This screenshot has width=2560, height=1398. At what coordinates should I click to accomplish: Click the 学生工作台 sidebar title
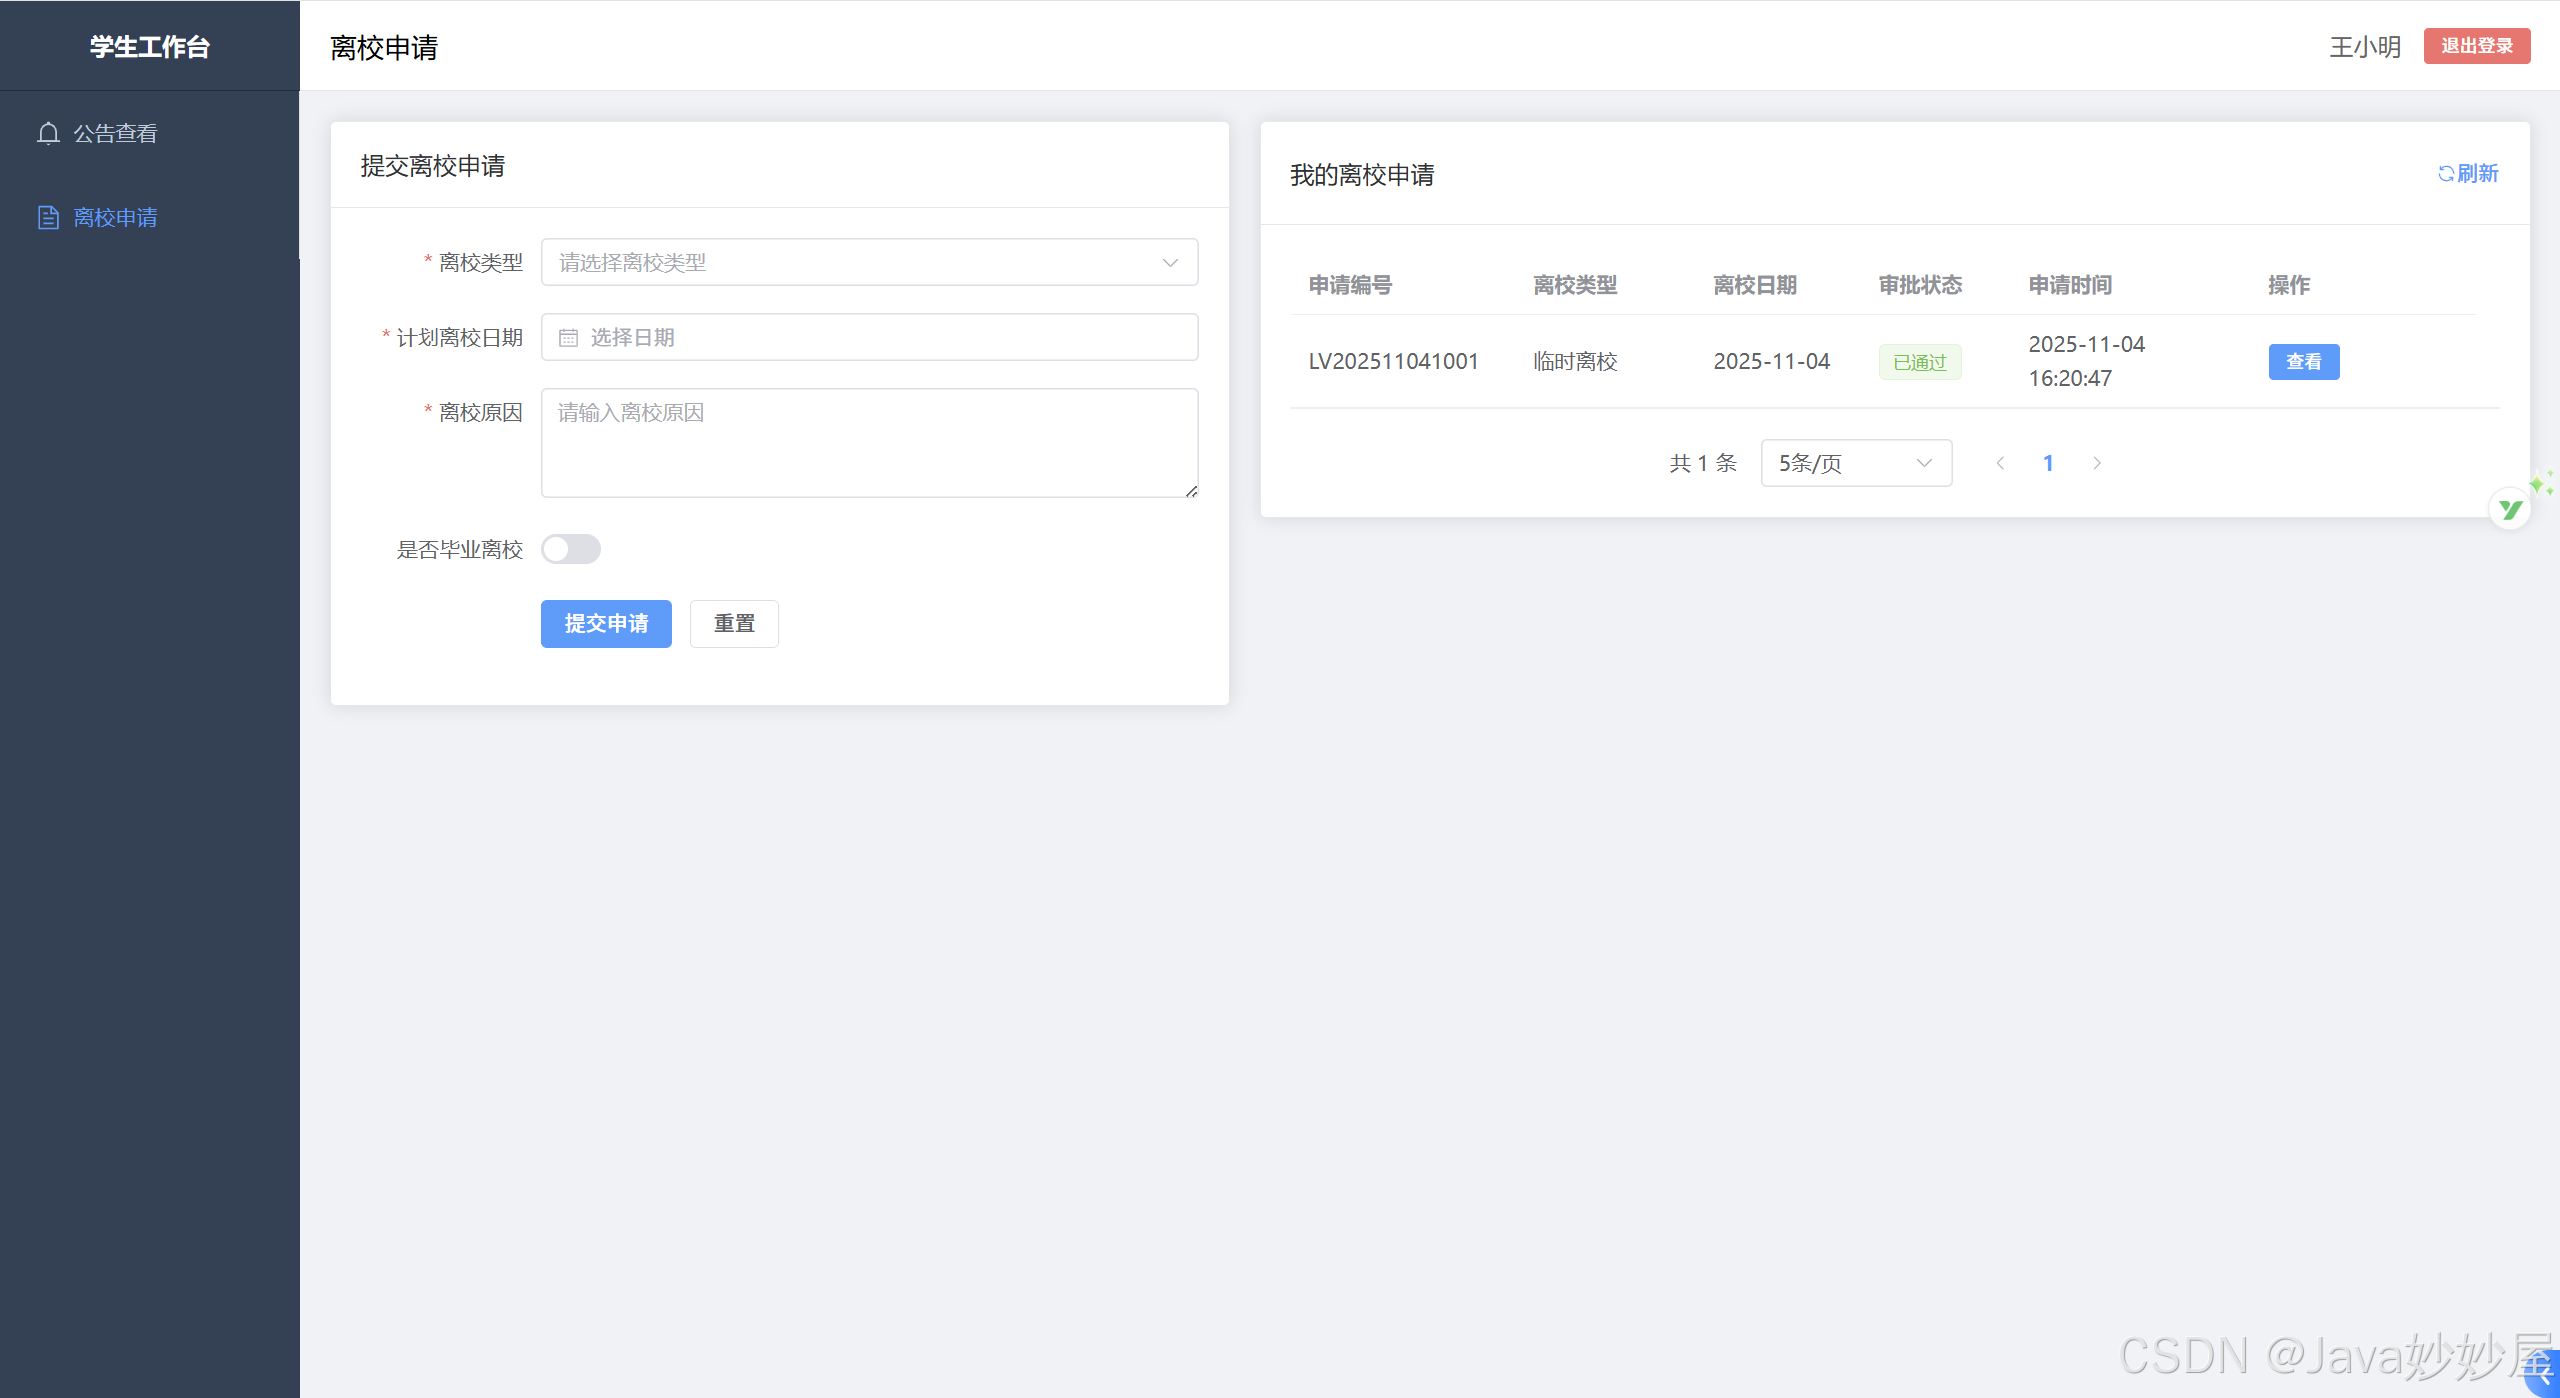pos(150,47)
